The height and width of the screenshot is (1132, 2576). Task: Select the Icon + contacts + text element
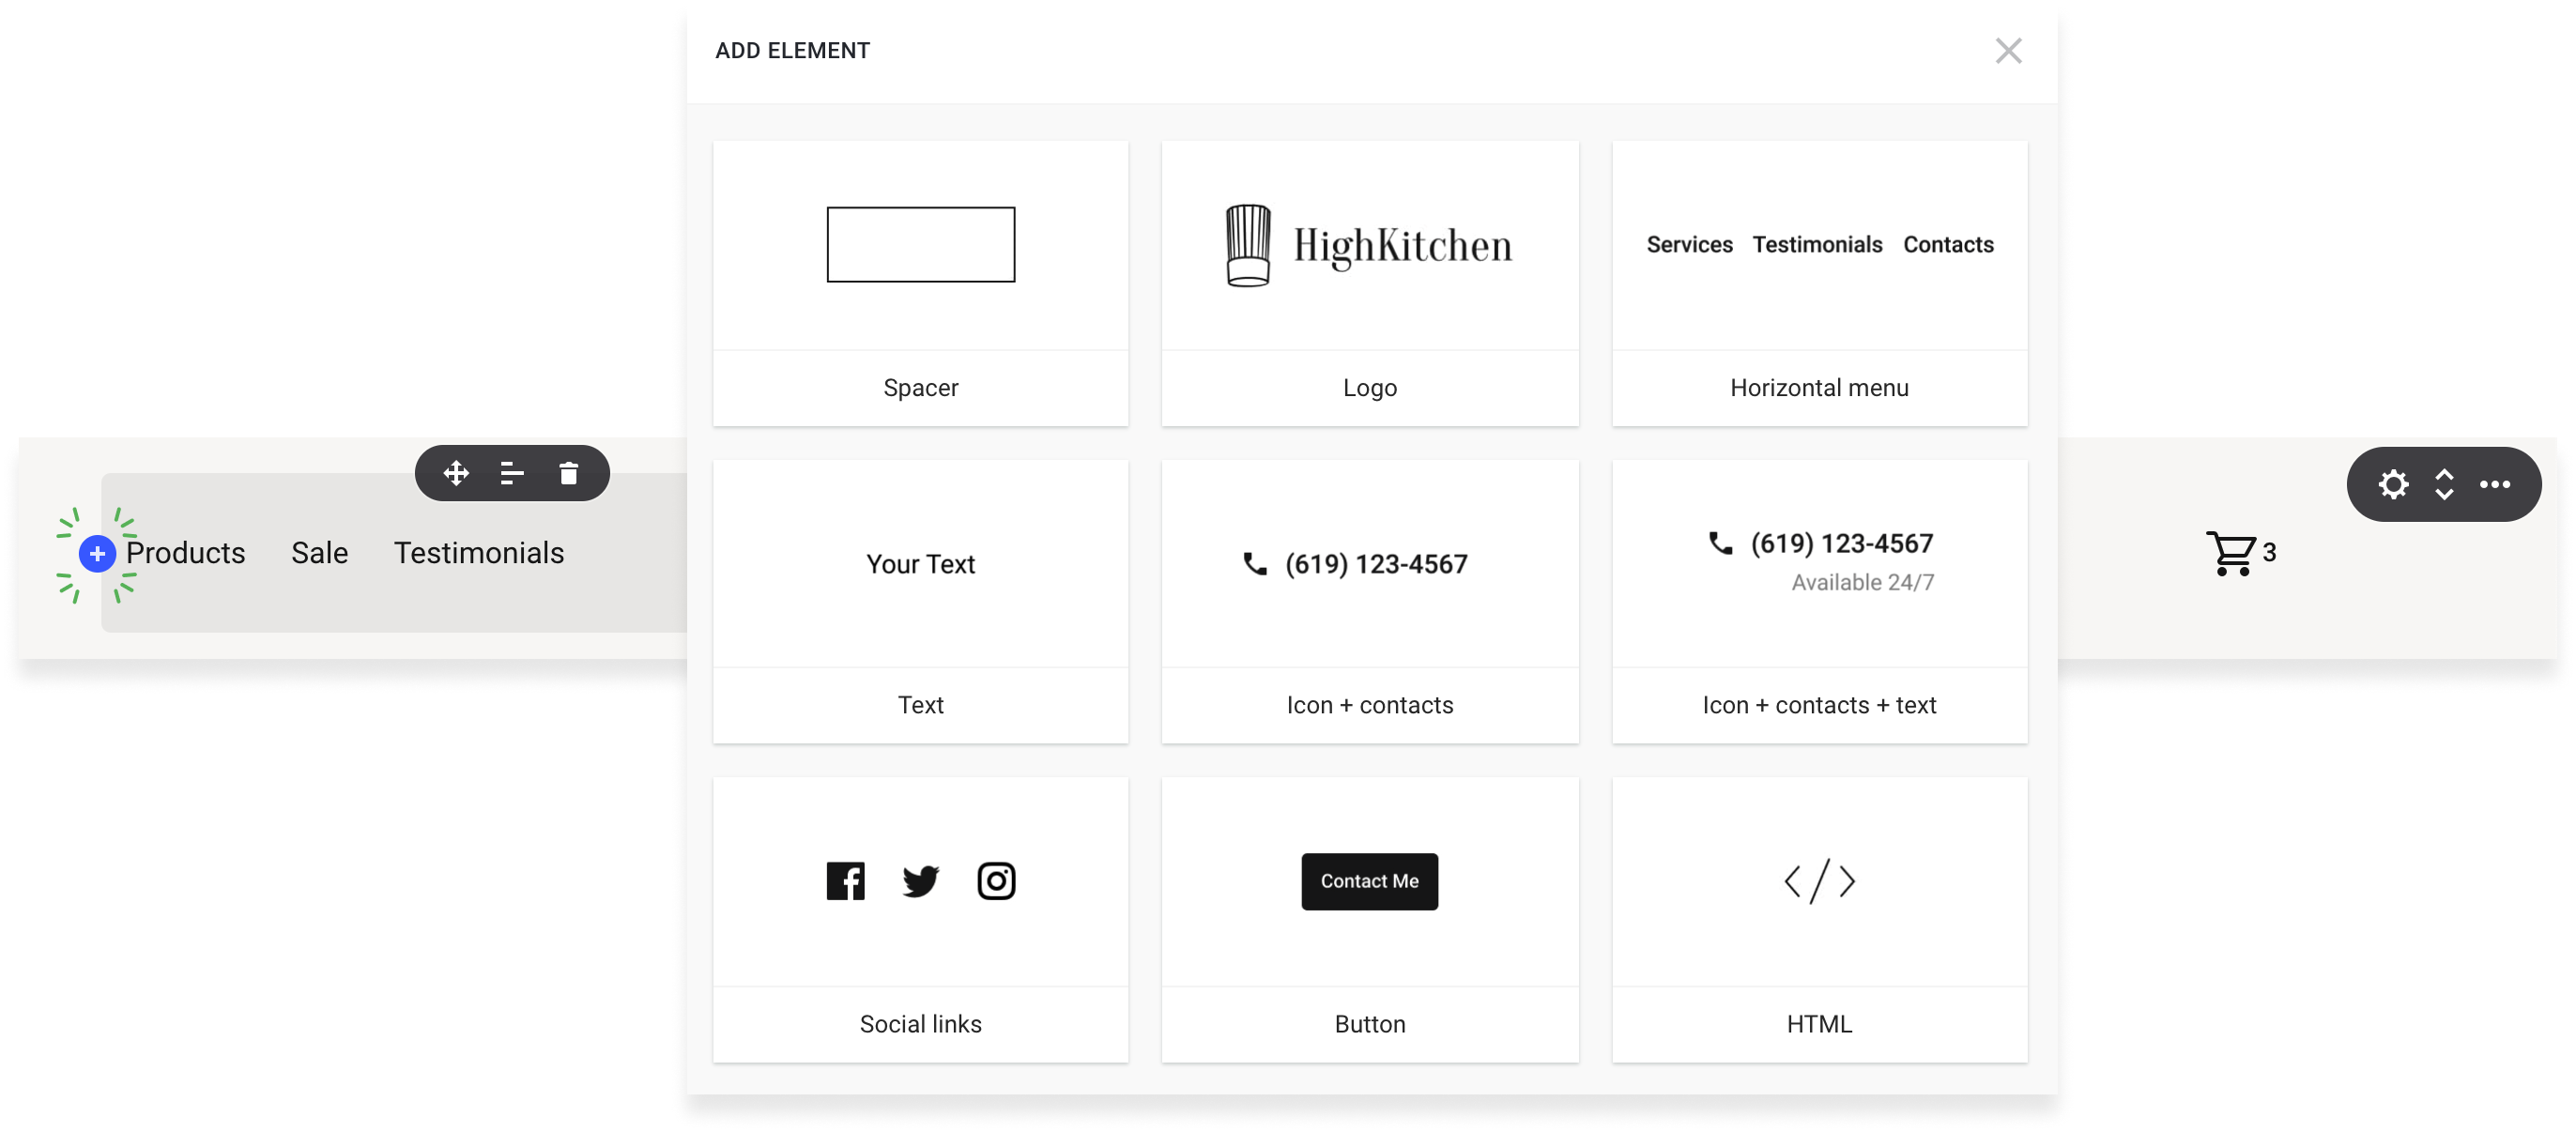[x=1819, y=601]
